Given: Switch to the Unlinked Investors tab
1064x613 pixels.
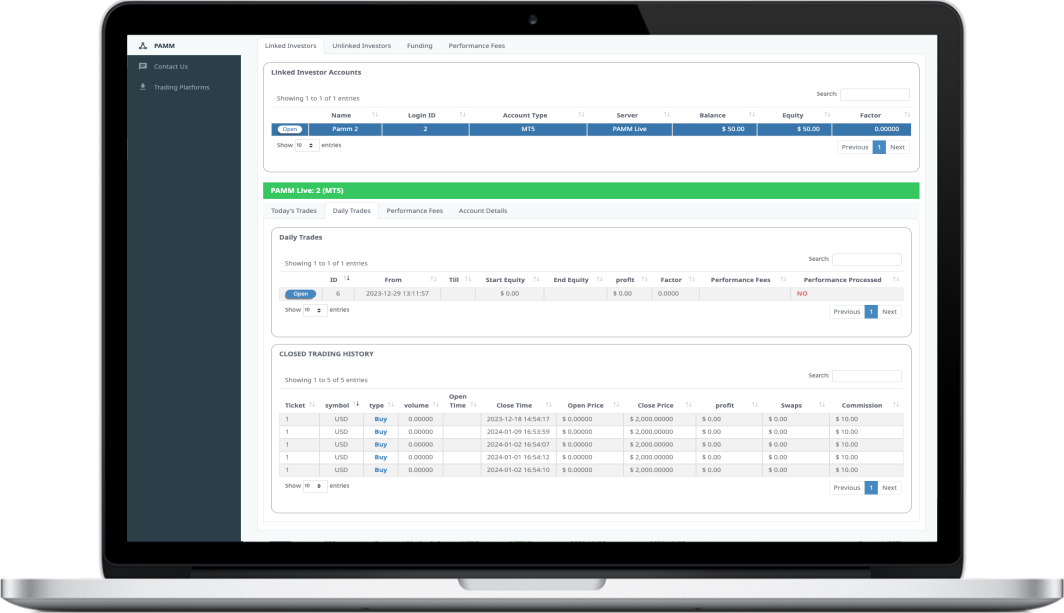Looking at the screenshot, I should (x=361, y=46).
